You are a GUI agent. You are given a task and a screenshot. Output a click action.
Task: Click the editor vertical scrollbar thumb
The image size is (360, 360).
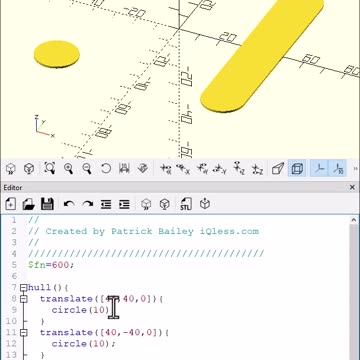click(x=354, y=292)
